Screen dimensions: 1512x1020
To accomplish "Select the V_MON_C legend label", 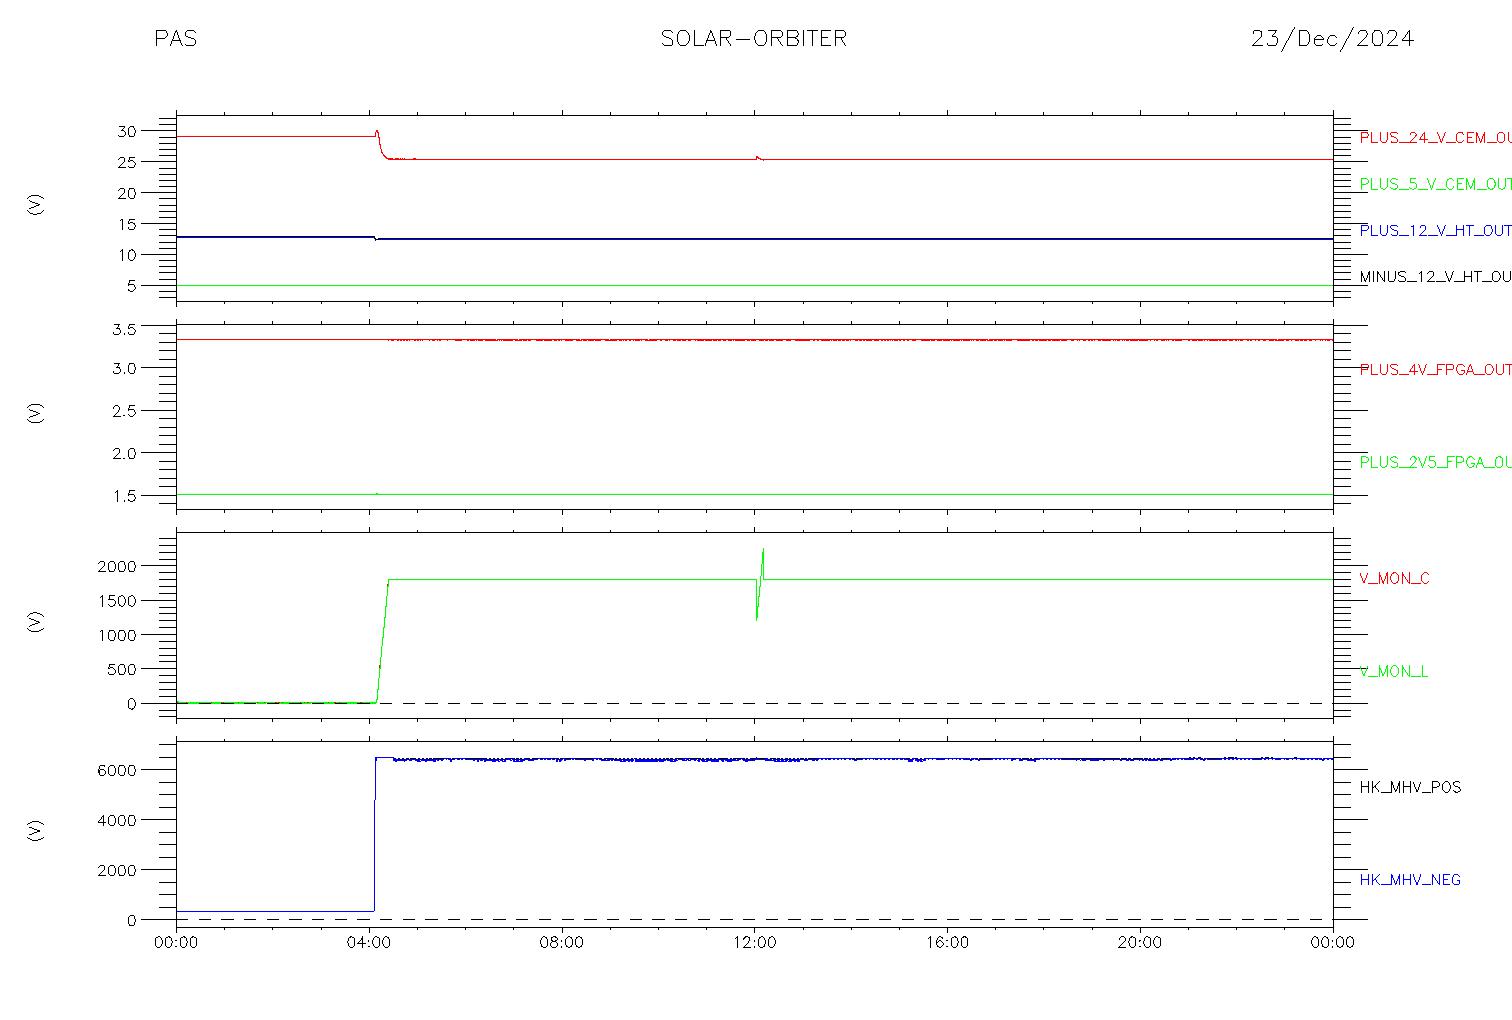I will click(1394, 579).
